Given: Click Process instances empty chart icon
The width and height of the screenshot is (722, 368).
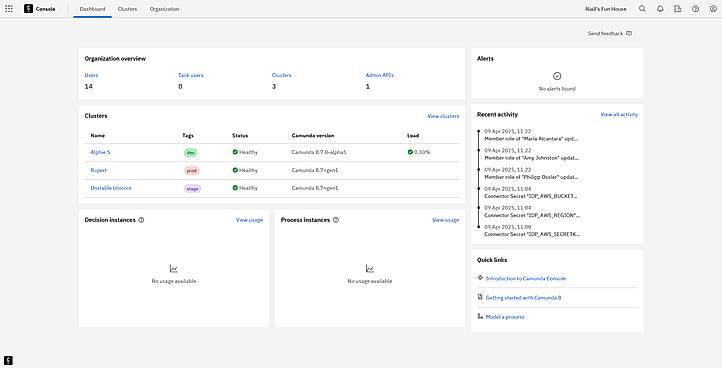Looking at the screenshot, I should pos(370,269).
